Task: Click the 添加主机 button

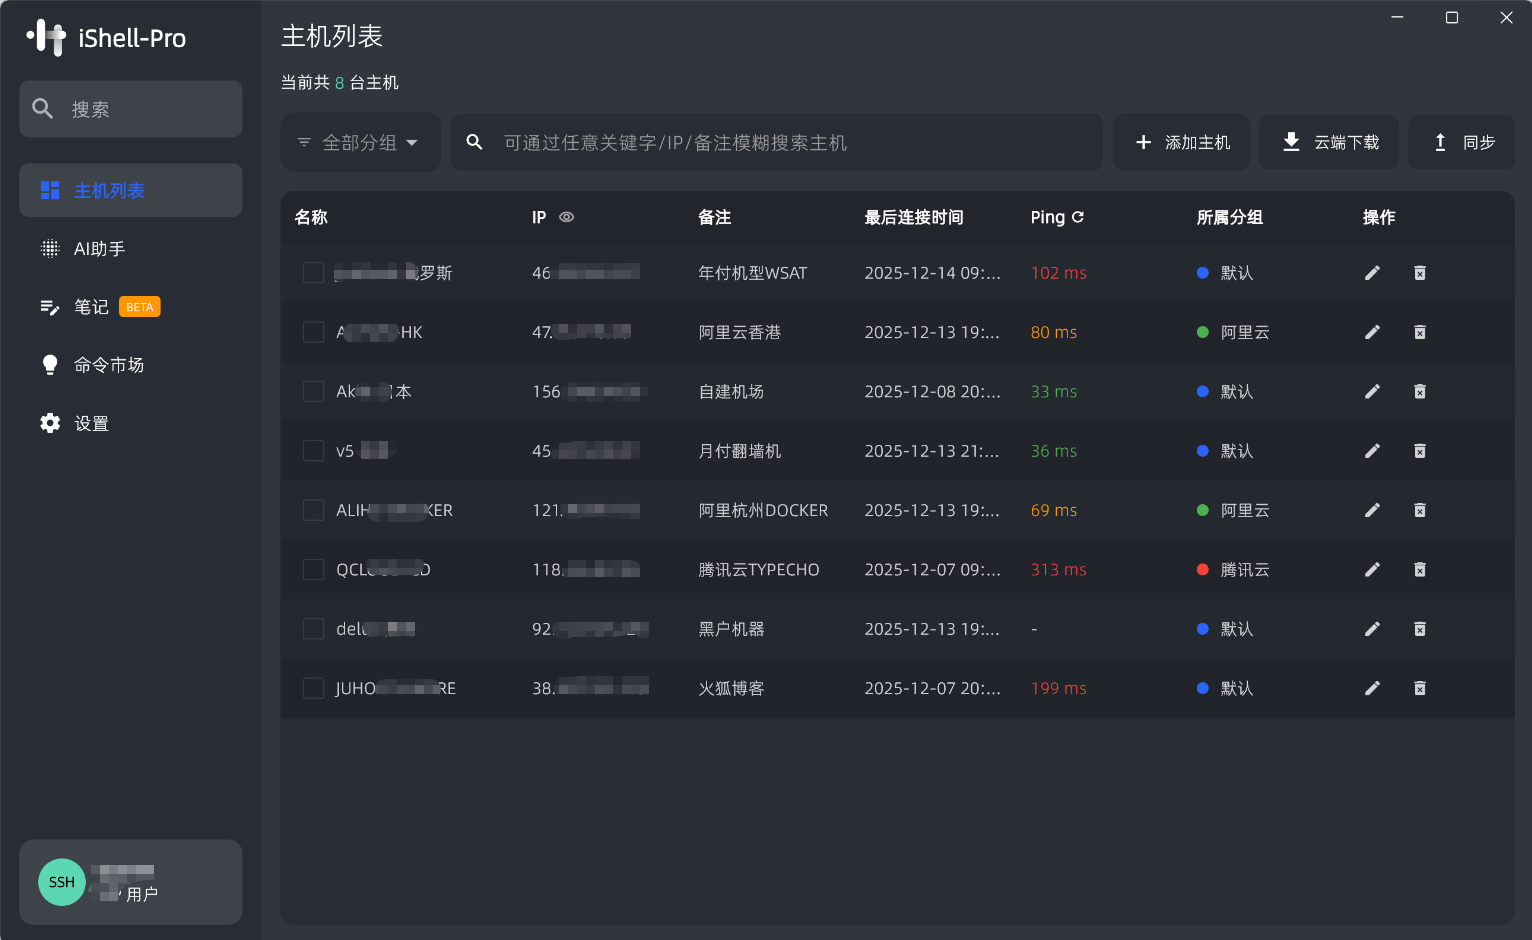Action: (1181, 143)
